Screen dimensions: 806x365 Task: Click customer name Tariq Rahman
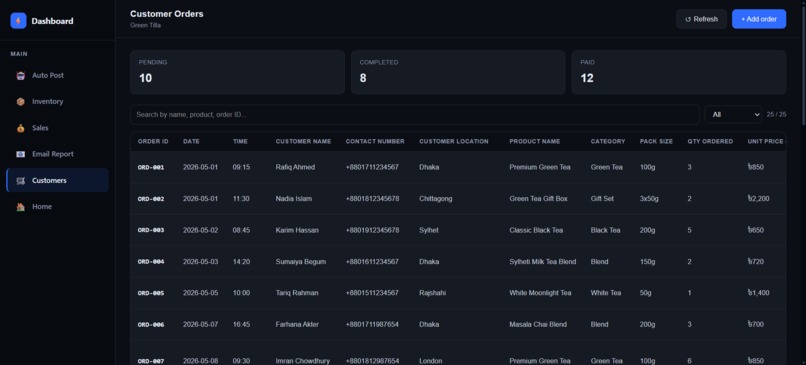(297, 293)
